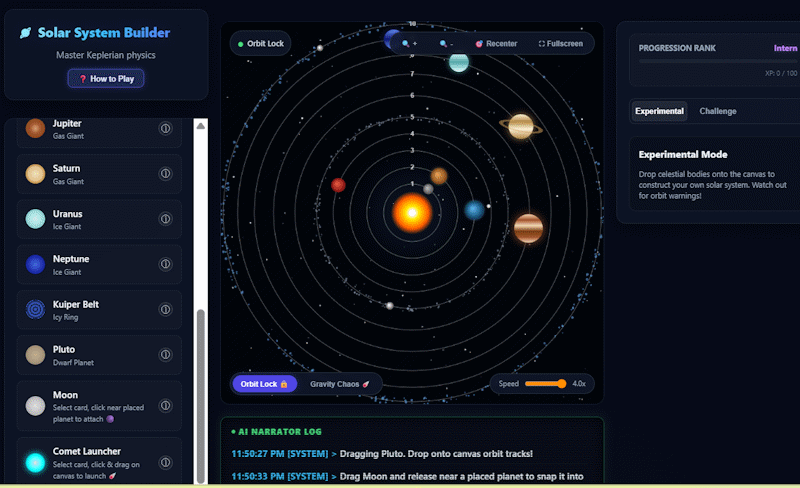Click the "4.0x" speed value
800x488 pixels.
579,384
